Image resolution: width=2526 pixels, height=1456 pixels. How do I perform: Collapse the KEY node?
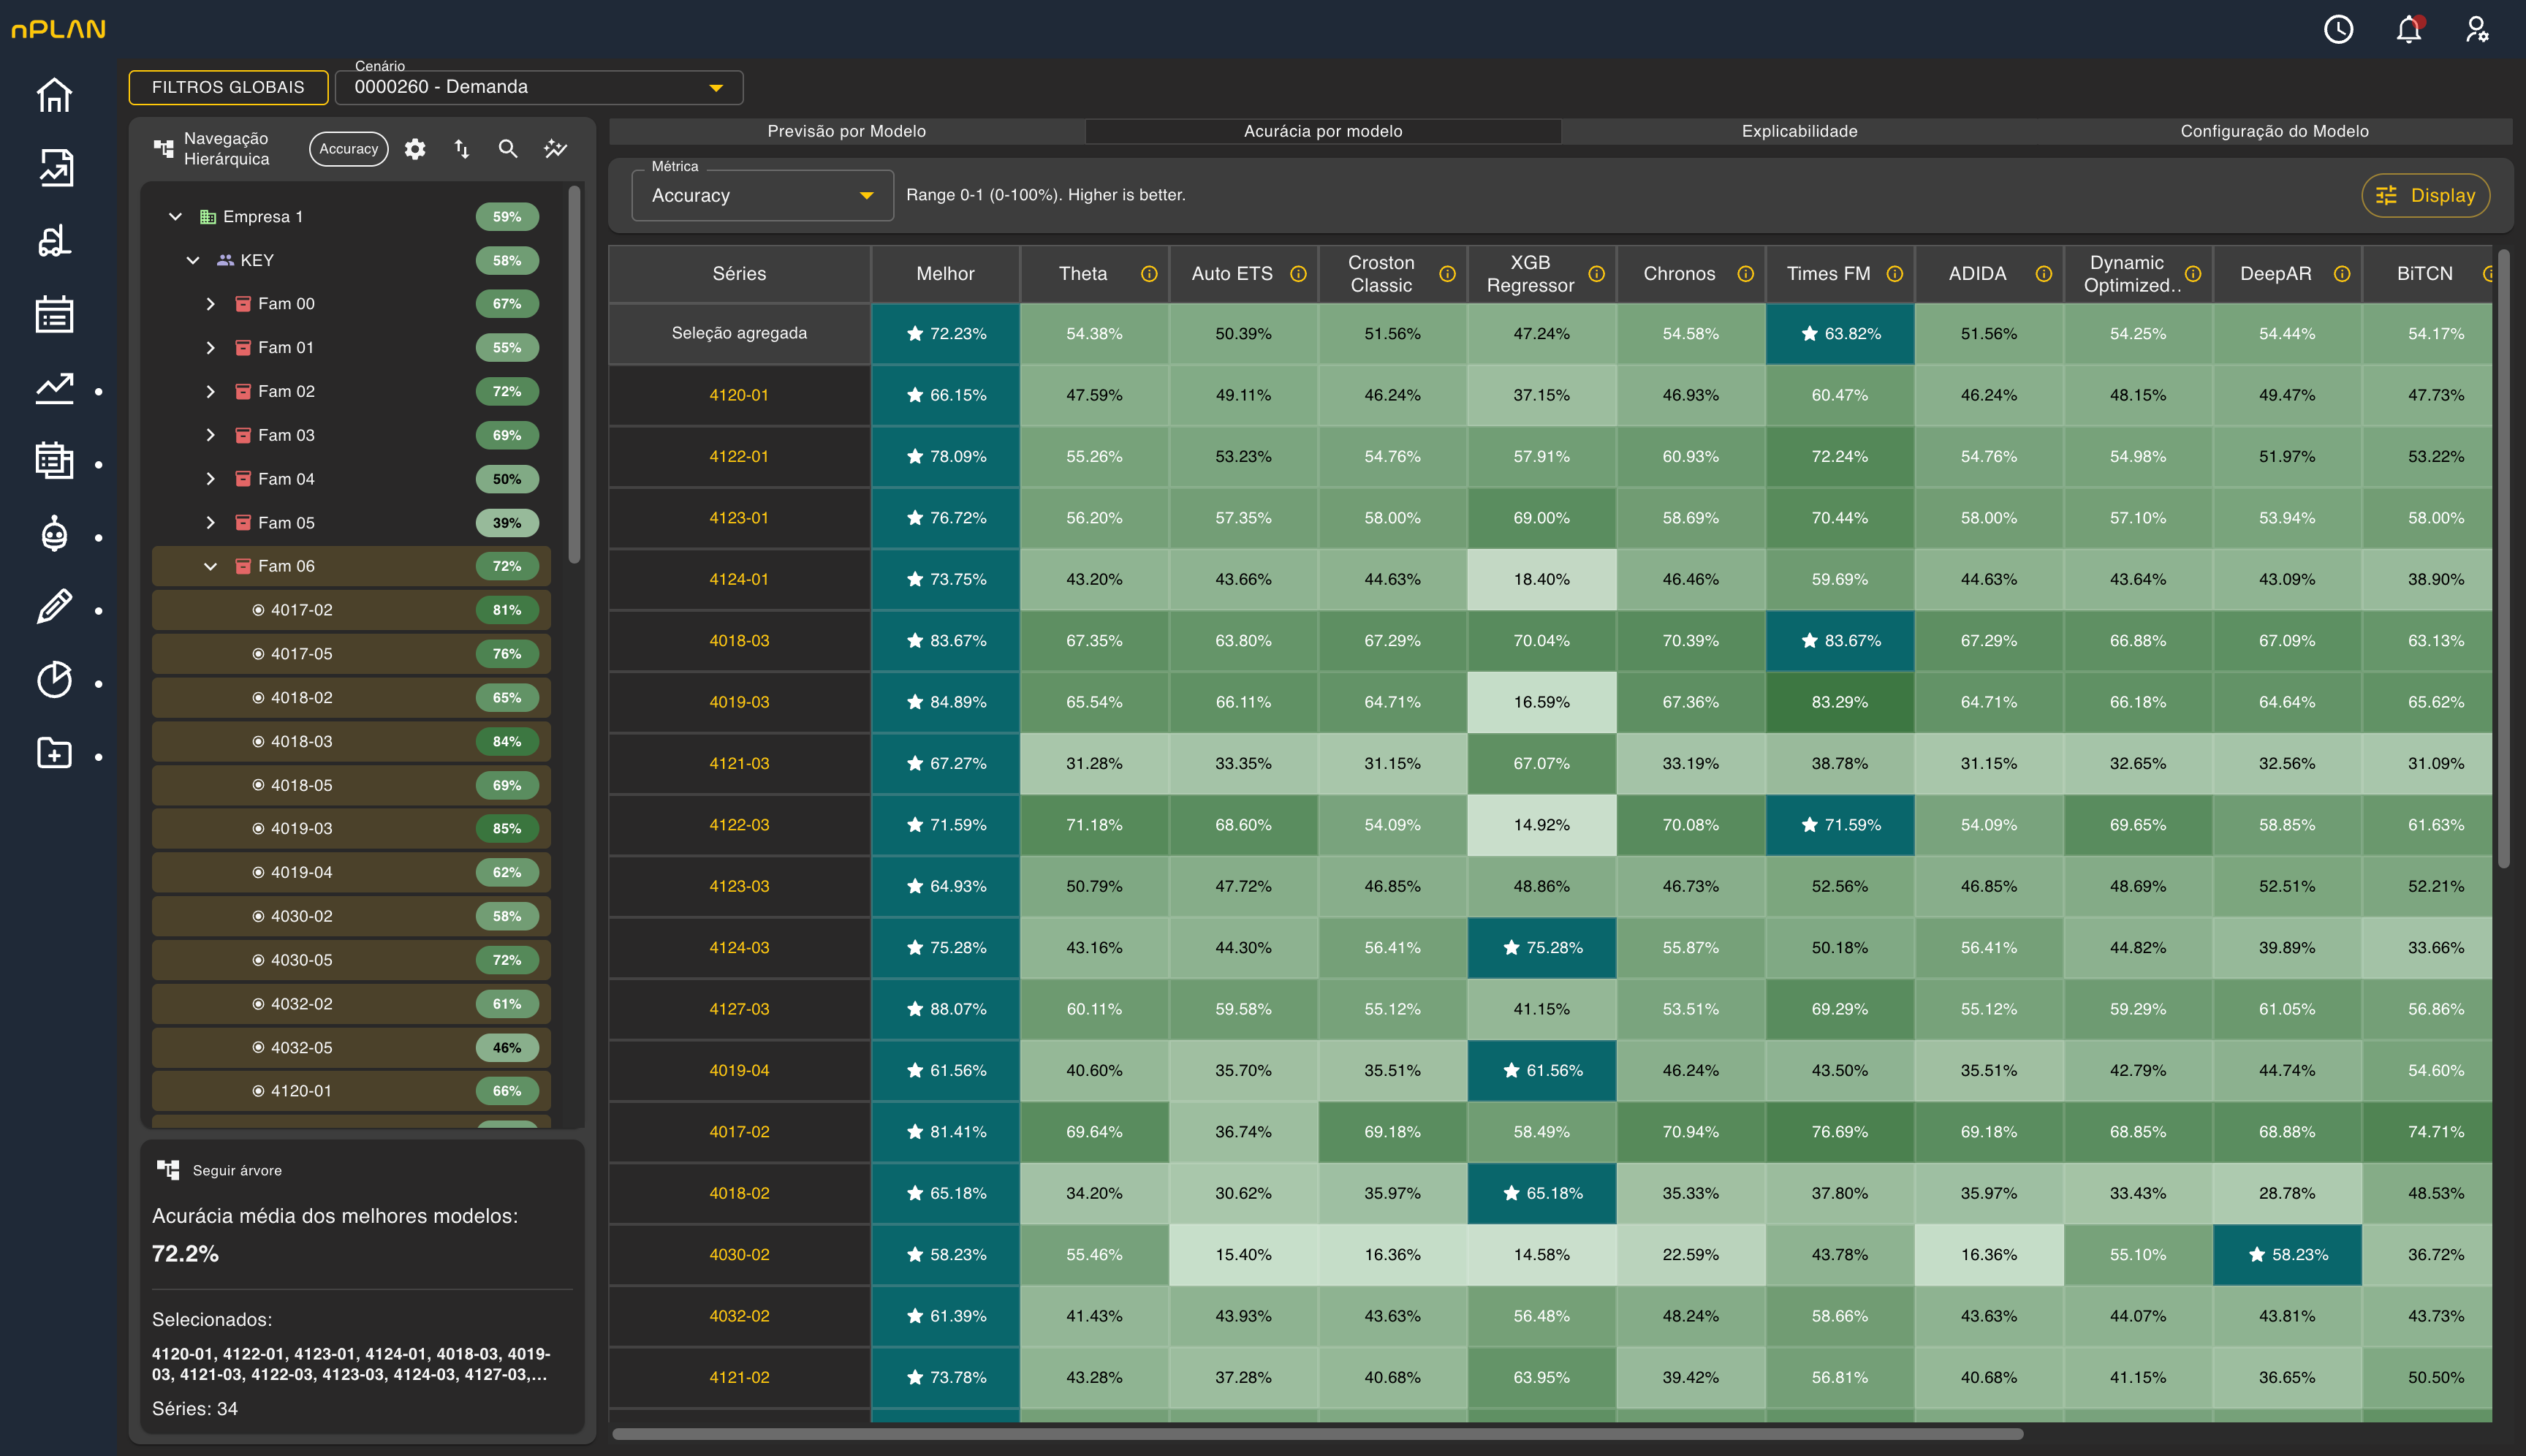193,260
